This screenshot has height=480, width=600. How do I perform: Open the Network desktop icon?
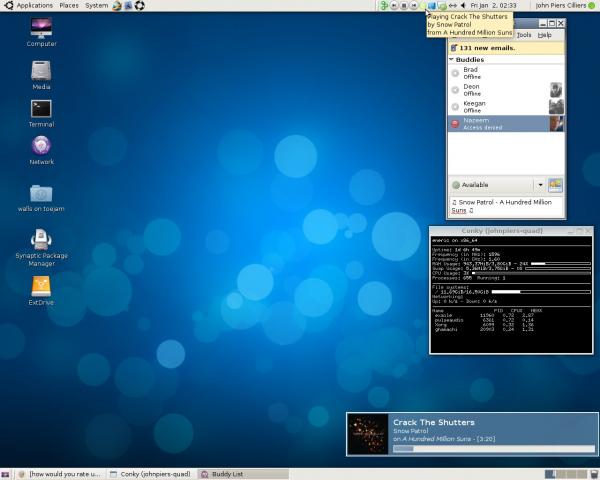point(41,147)
